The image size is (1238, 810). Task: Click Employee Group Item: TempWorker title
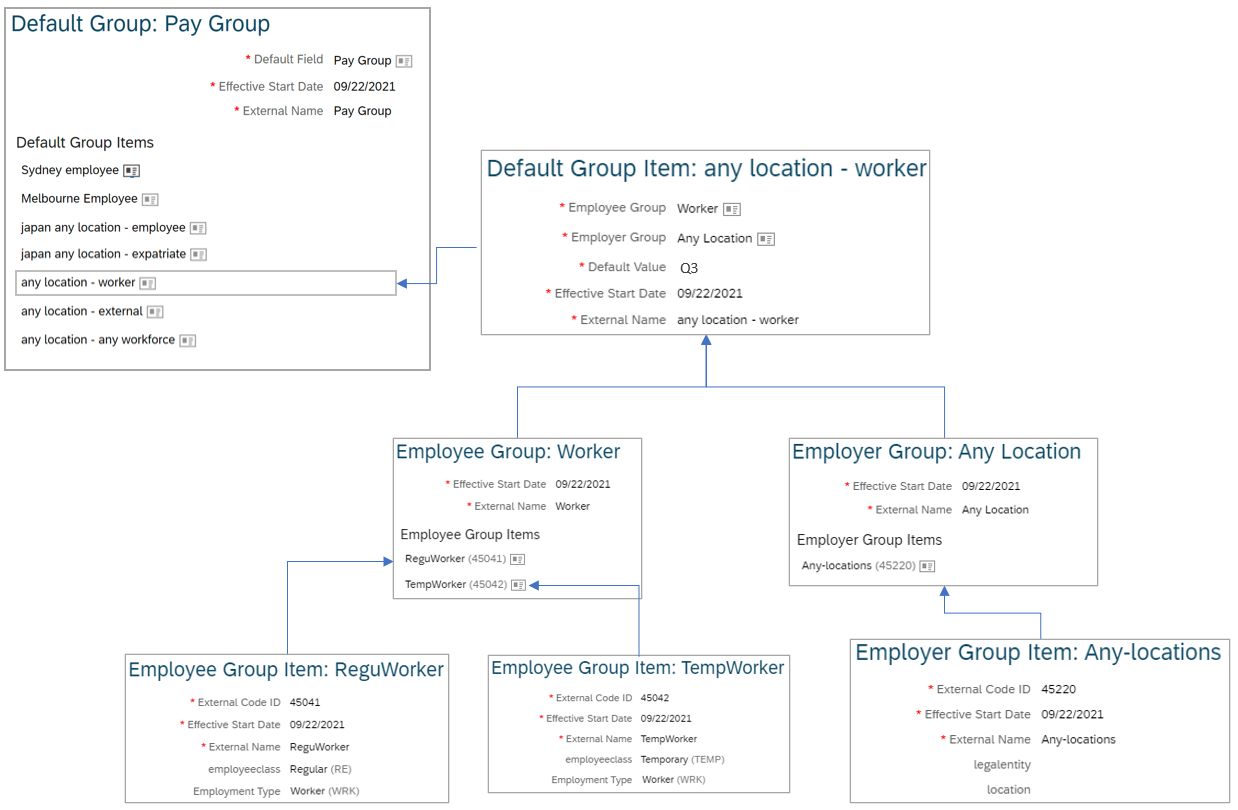[638, 668]
